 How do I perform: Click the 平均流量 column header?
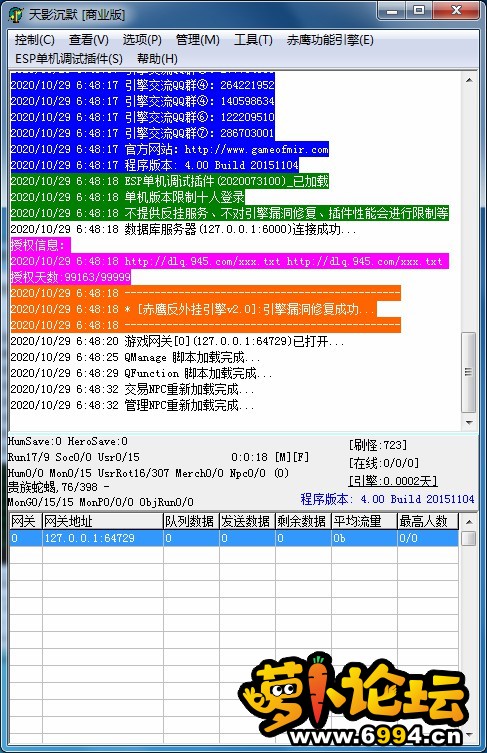(x=364, y=521)
